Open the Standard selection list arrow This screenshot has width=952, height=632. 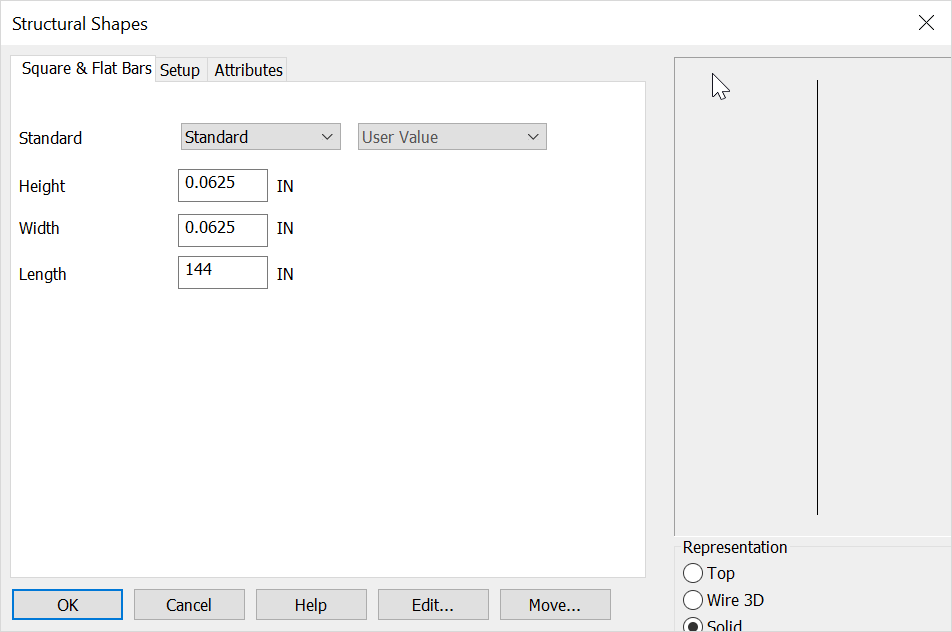325,136
